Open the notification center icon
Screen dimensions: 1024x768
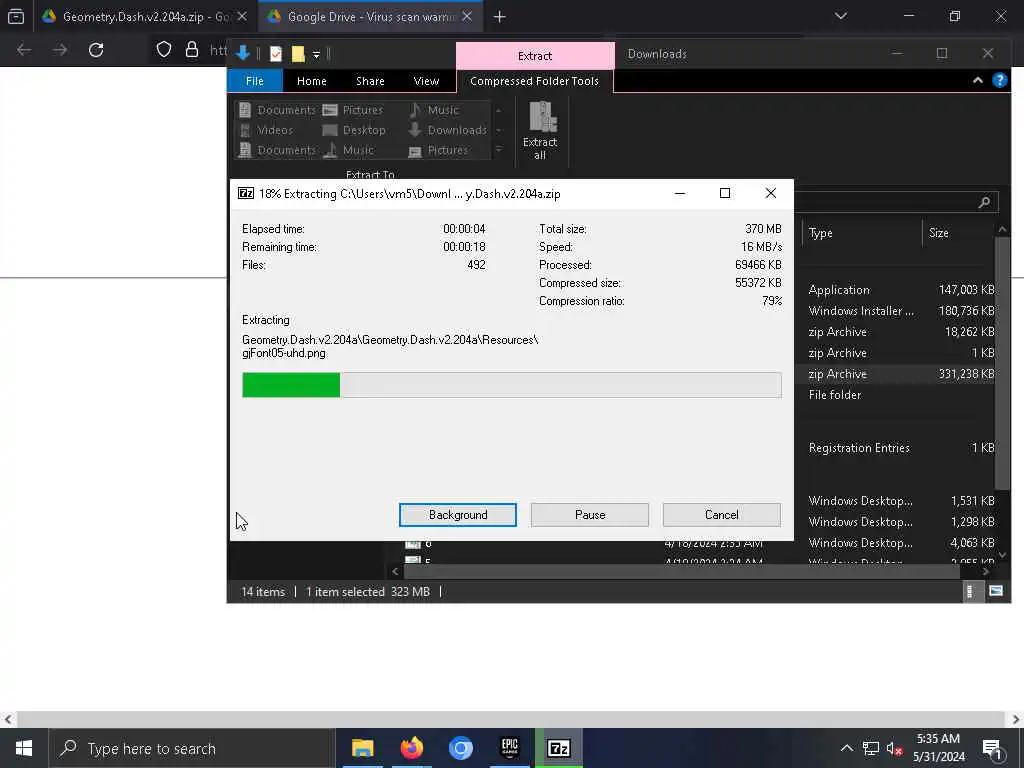point(993,748)
